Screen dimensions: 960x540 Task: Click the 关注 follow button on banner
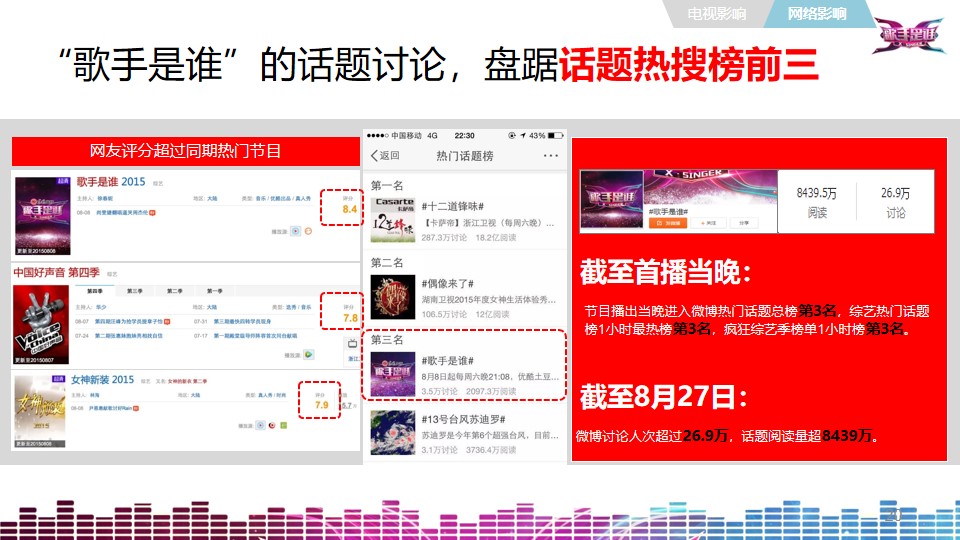tap(708, 223)
